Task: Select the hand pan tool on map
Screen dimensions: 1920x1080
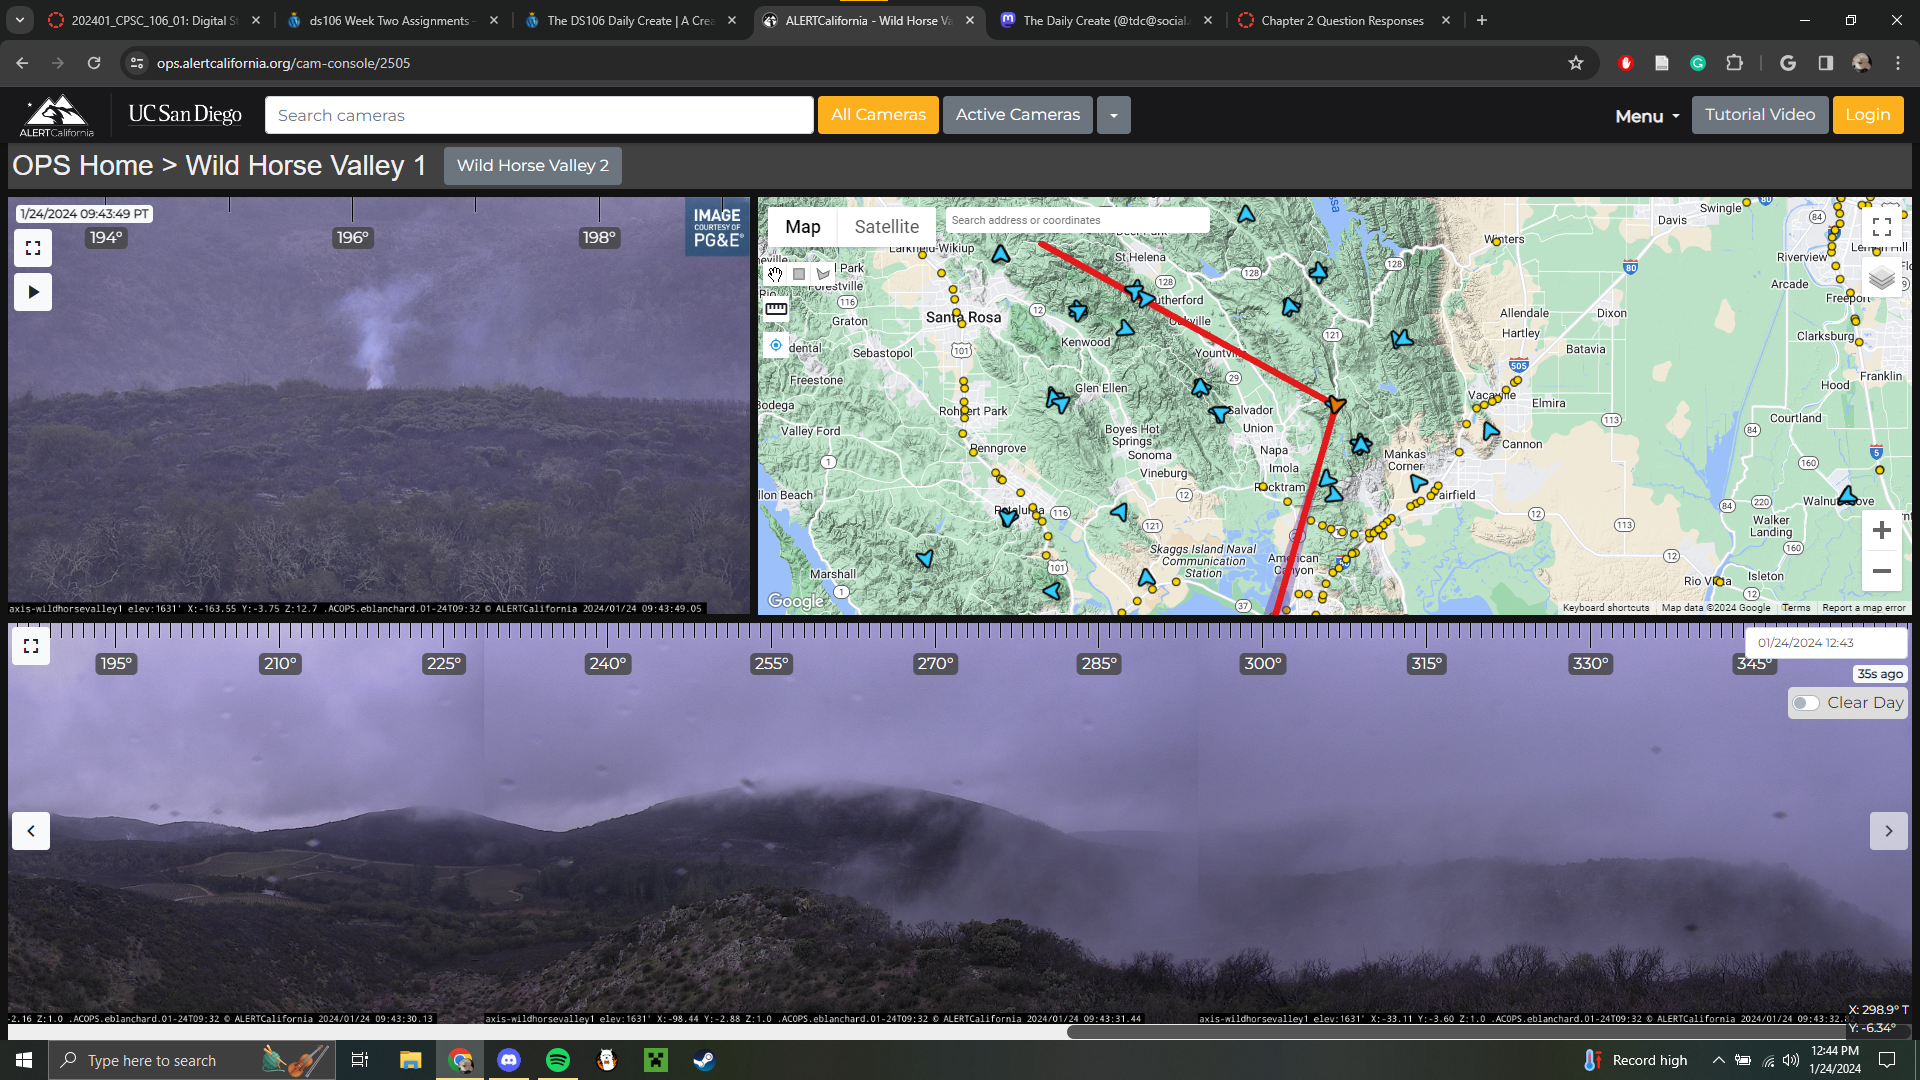Action: [775, 274]
